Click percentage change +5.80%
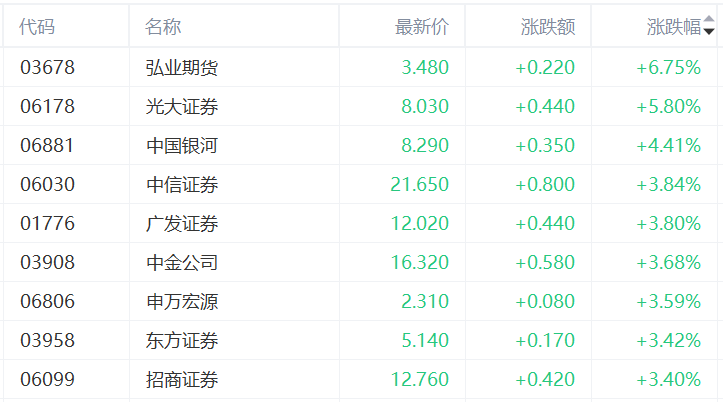 click(669, 106)
